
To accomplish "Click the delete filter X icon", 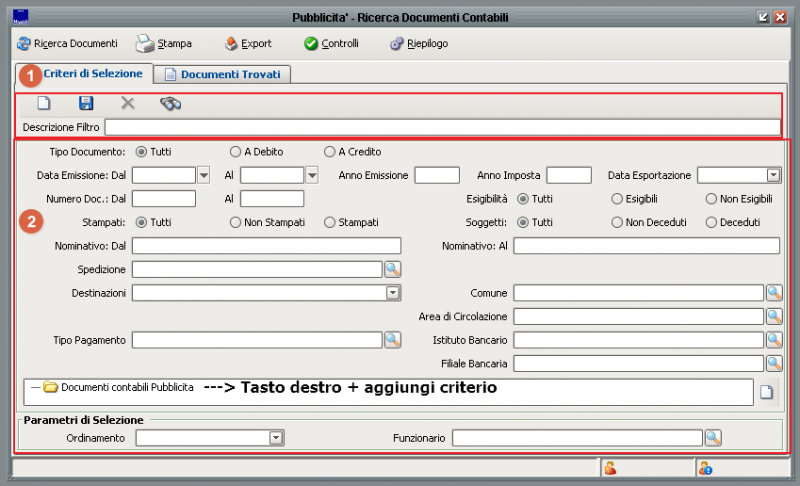I will pyautogui.click(x=128, y=103).
